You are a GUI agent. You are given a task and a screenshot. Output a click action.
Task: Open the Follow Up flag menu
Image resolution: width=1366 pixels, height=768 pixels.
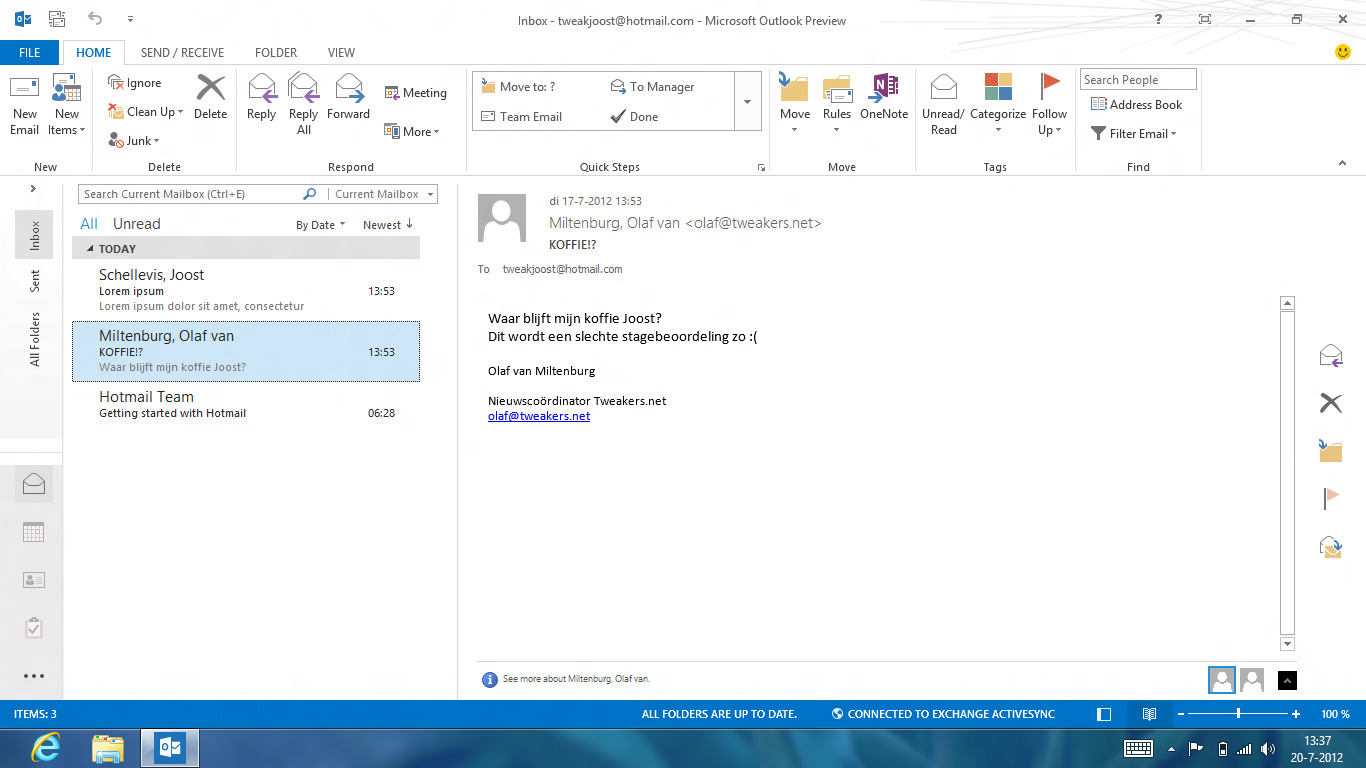pos(1050,105)
